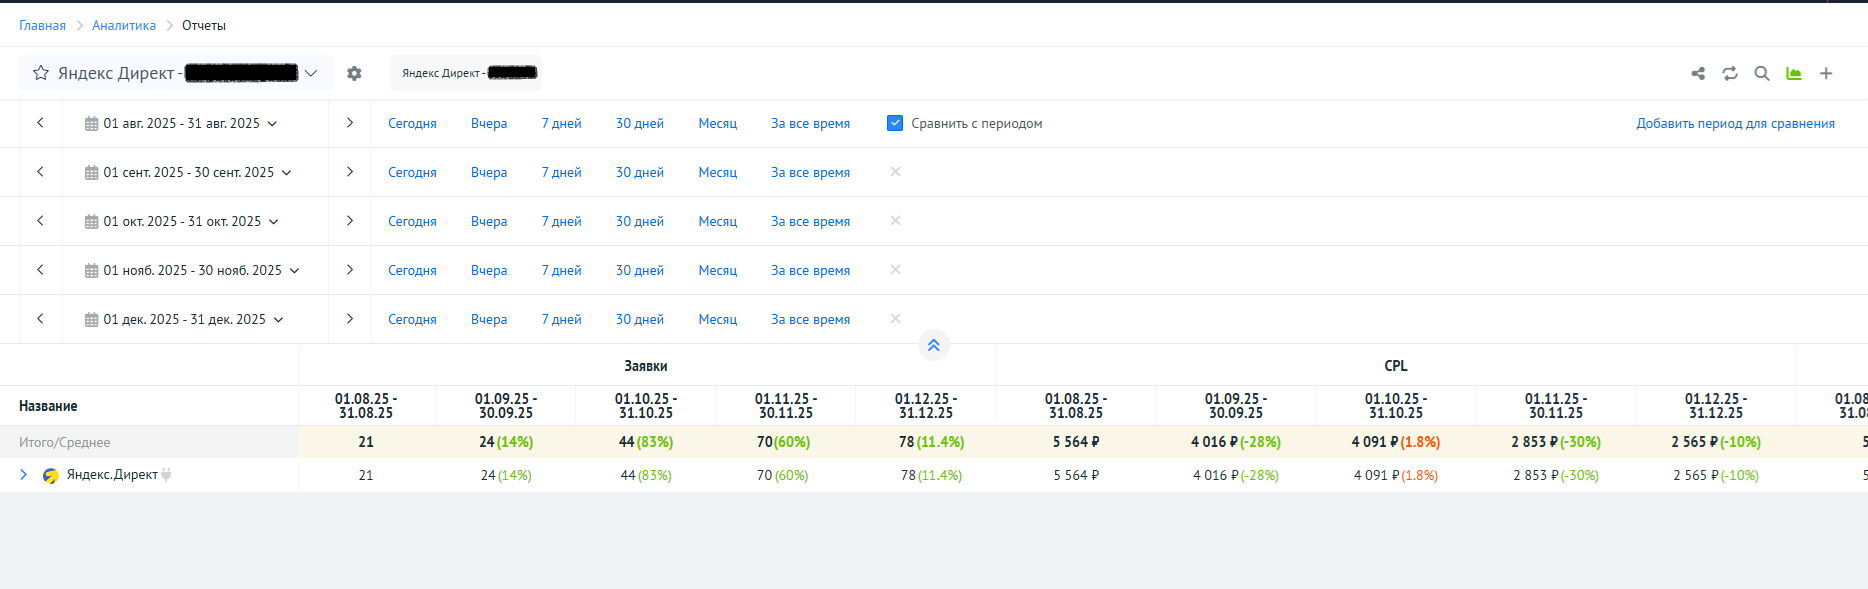Select 'Сегодня' in the August period row
Screen dimensions: 1868x589
[412, 123]
